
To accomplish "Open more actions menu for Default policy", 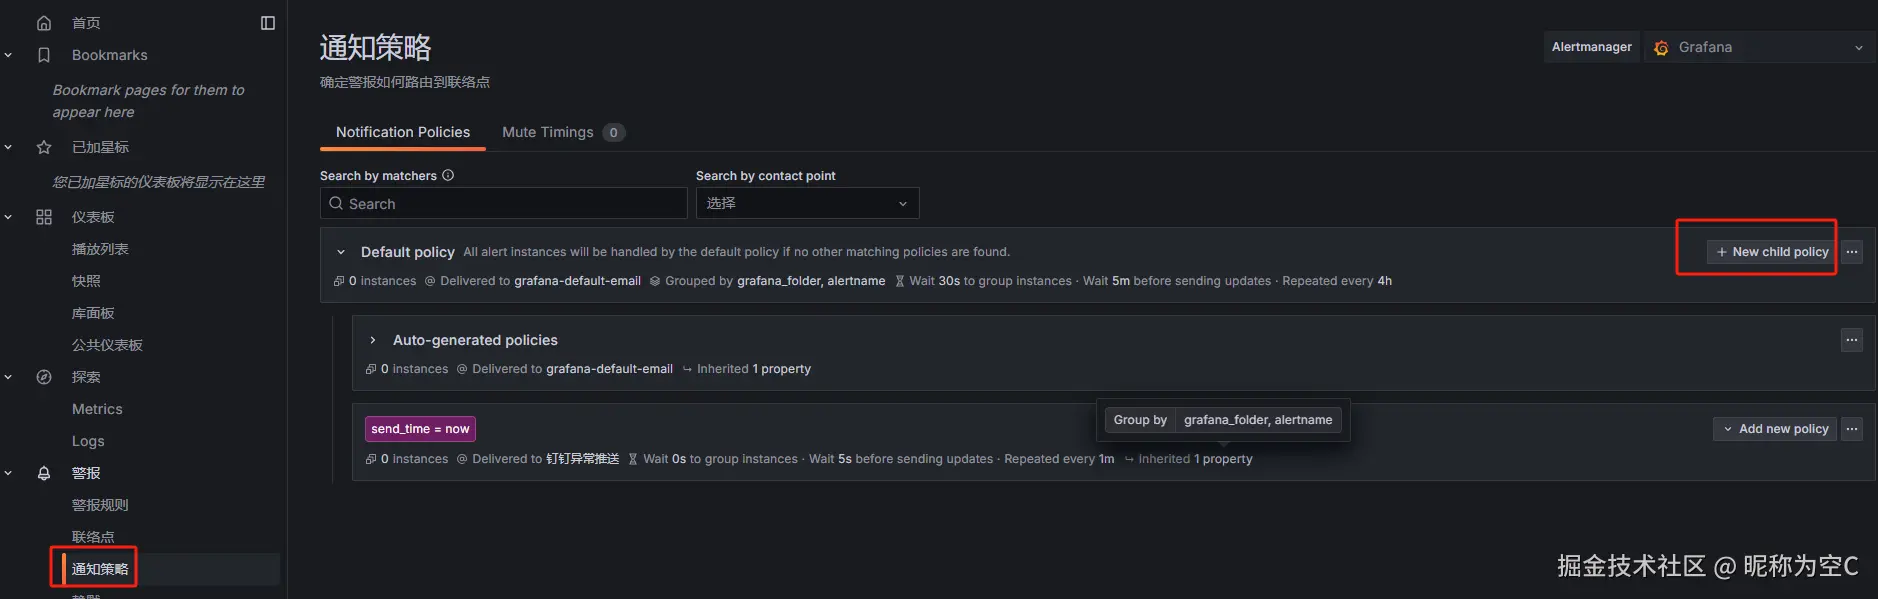I will click(1852, 252).
